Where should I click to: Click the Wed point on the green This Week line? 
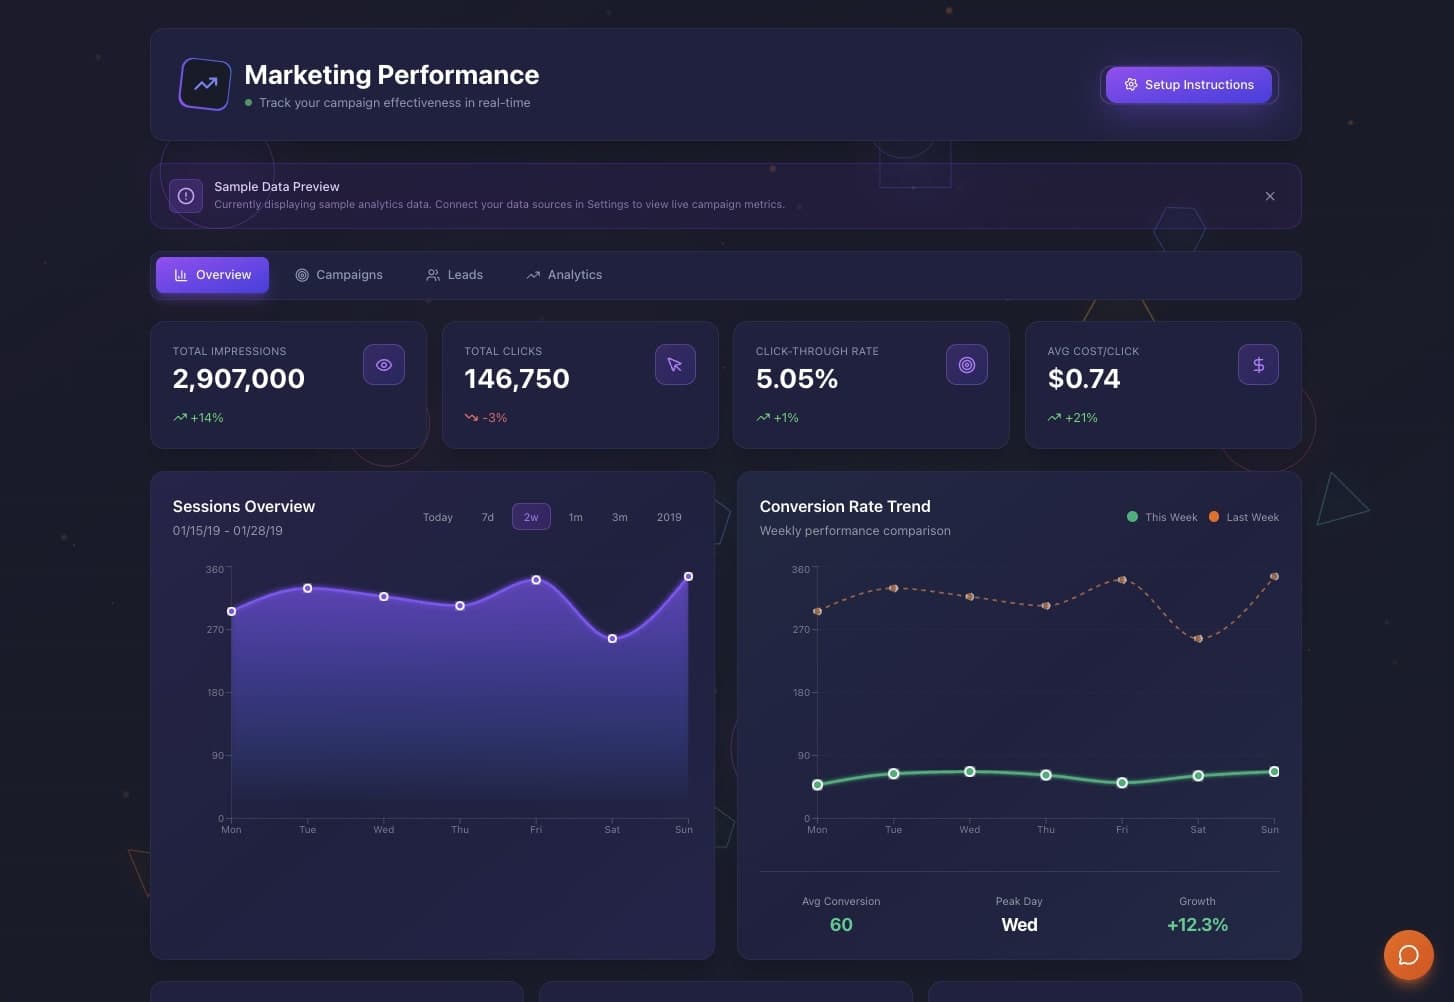(x=970, y=772)
